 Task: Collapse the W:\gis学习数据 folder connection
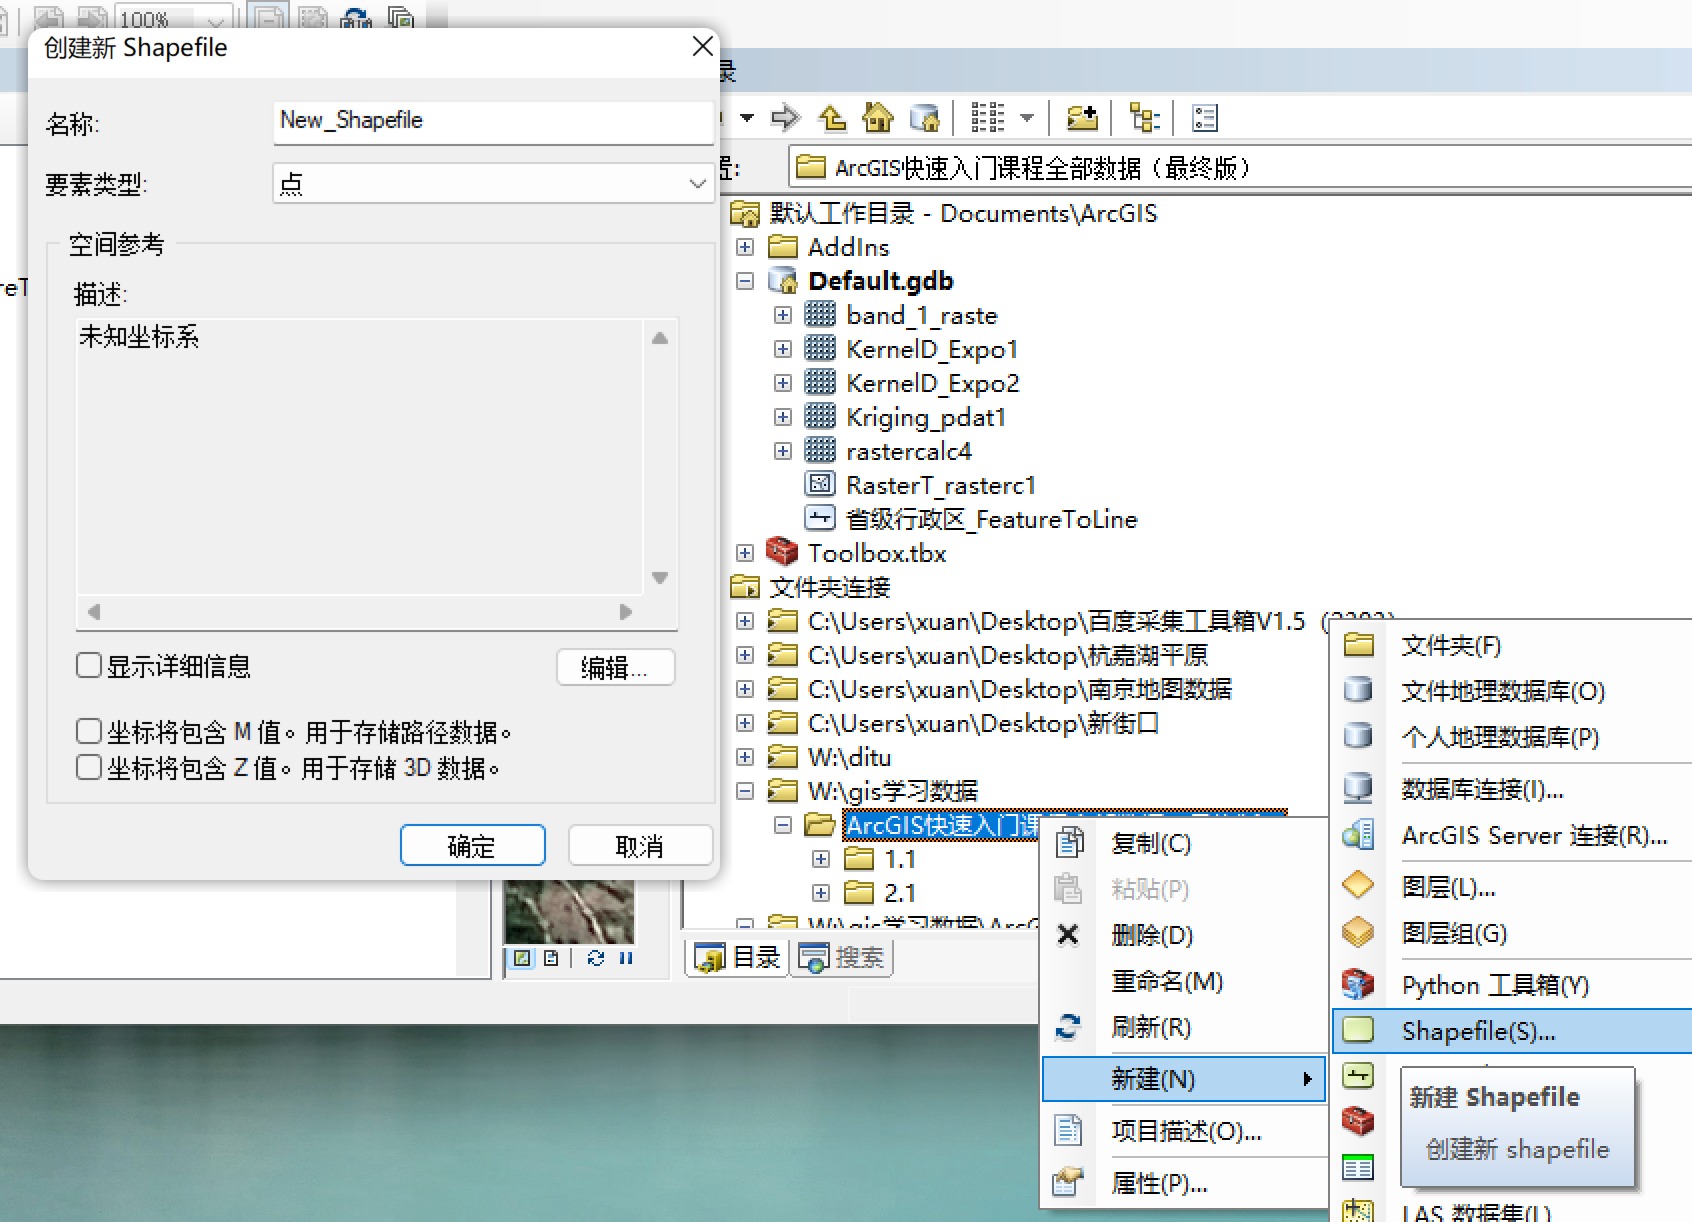[x=744, y=791]
